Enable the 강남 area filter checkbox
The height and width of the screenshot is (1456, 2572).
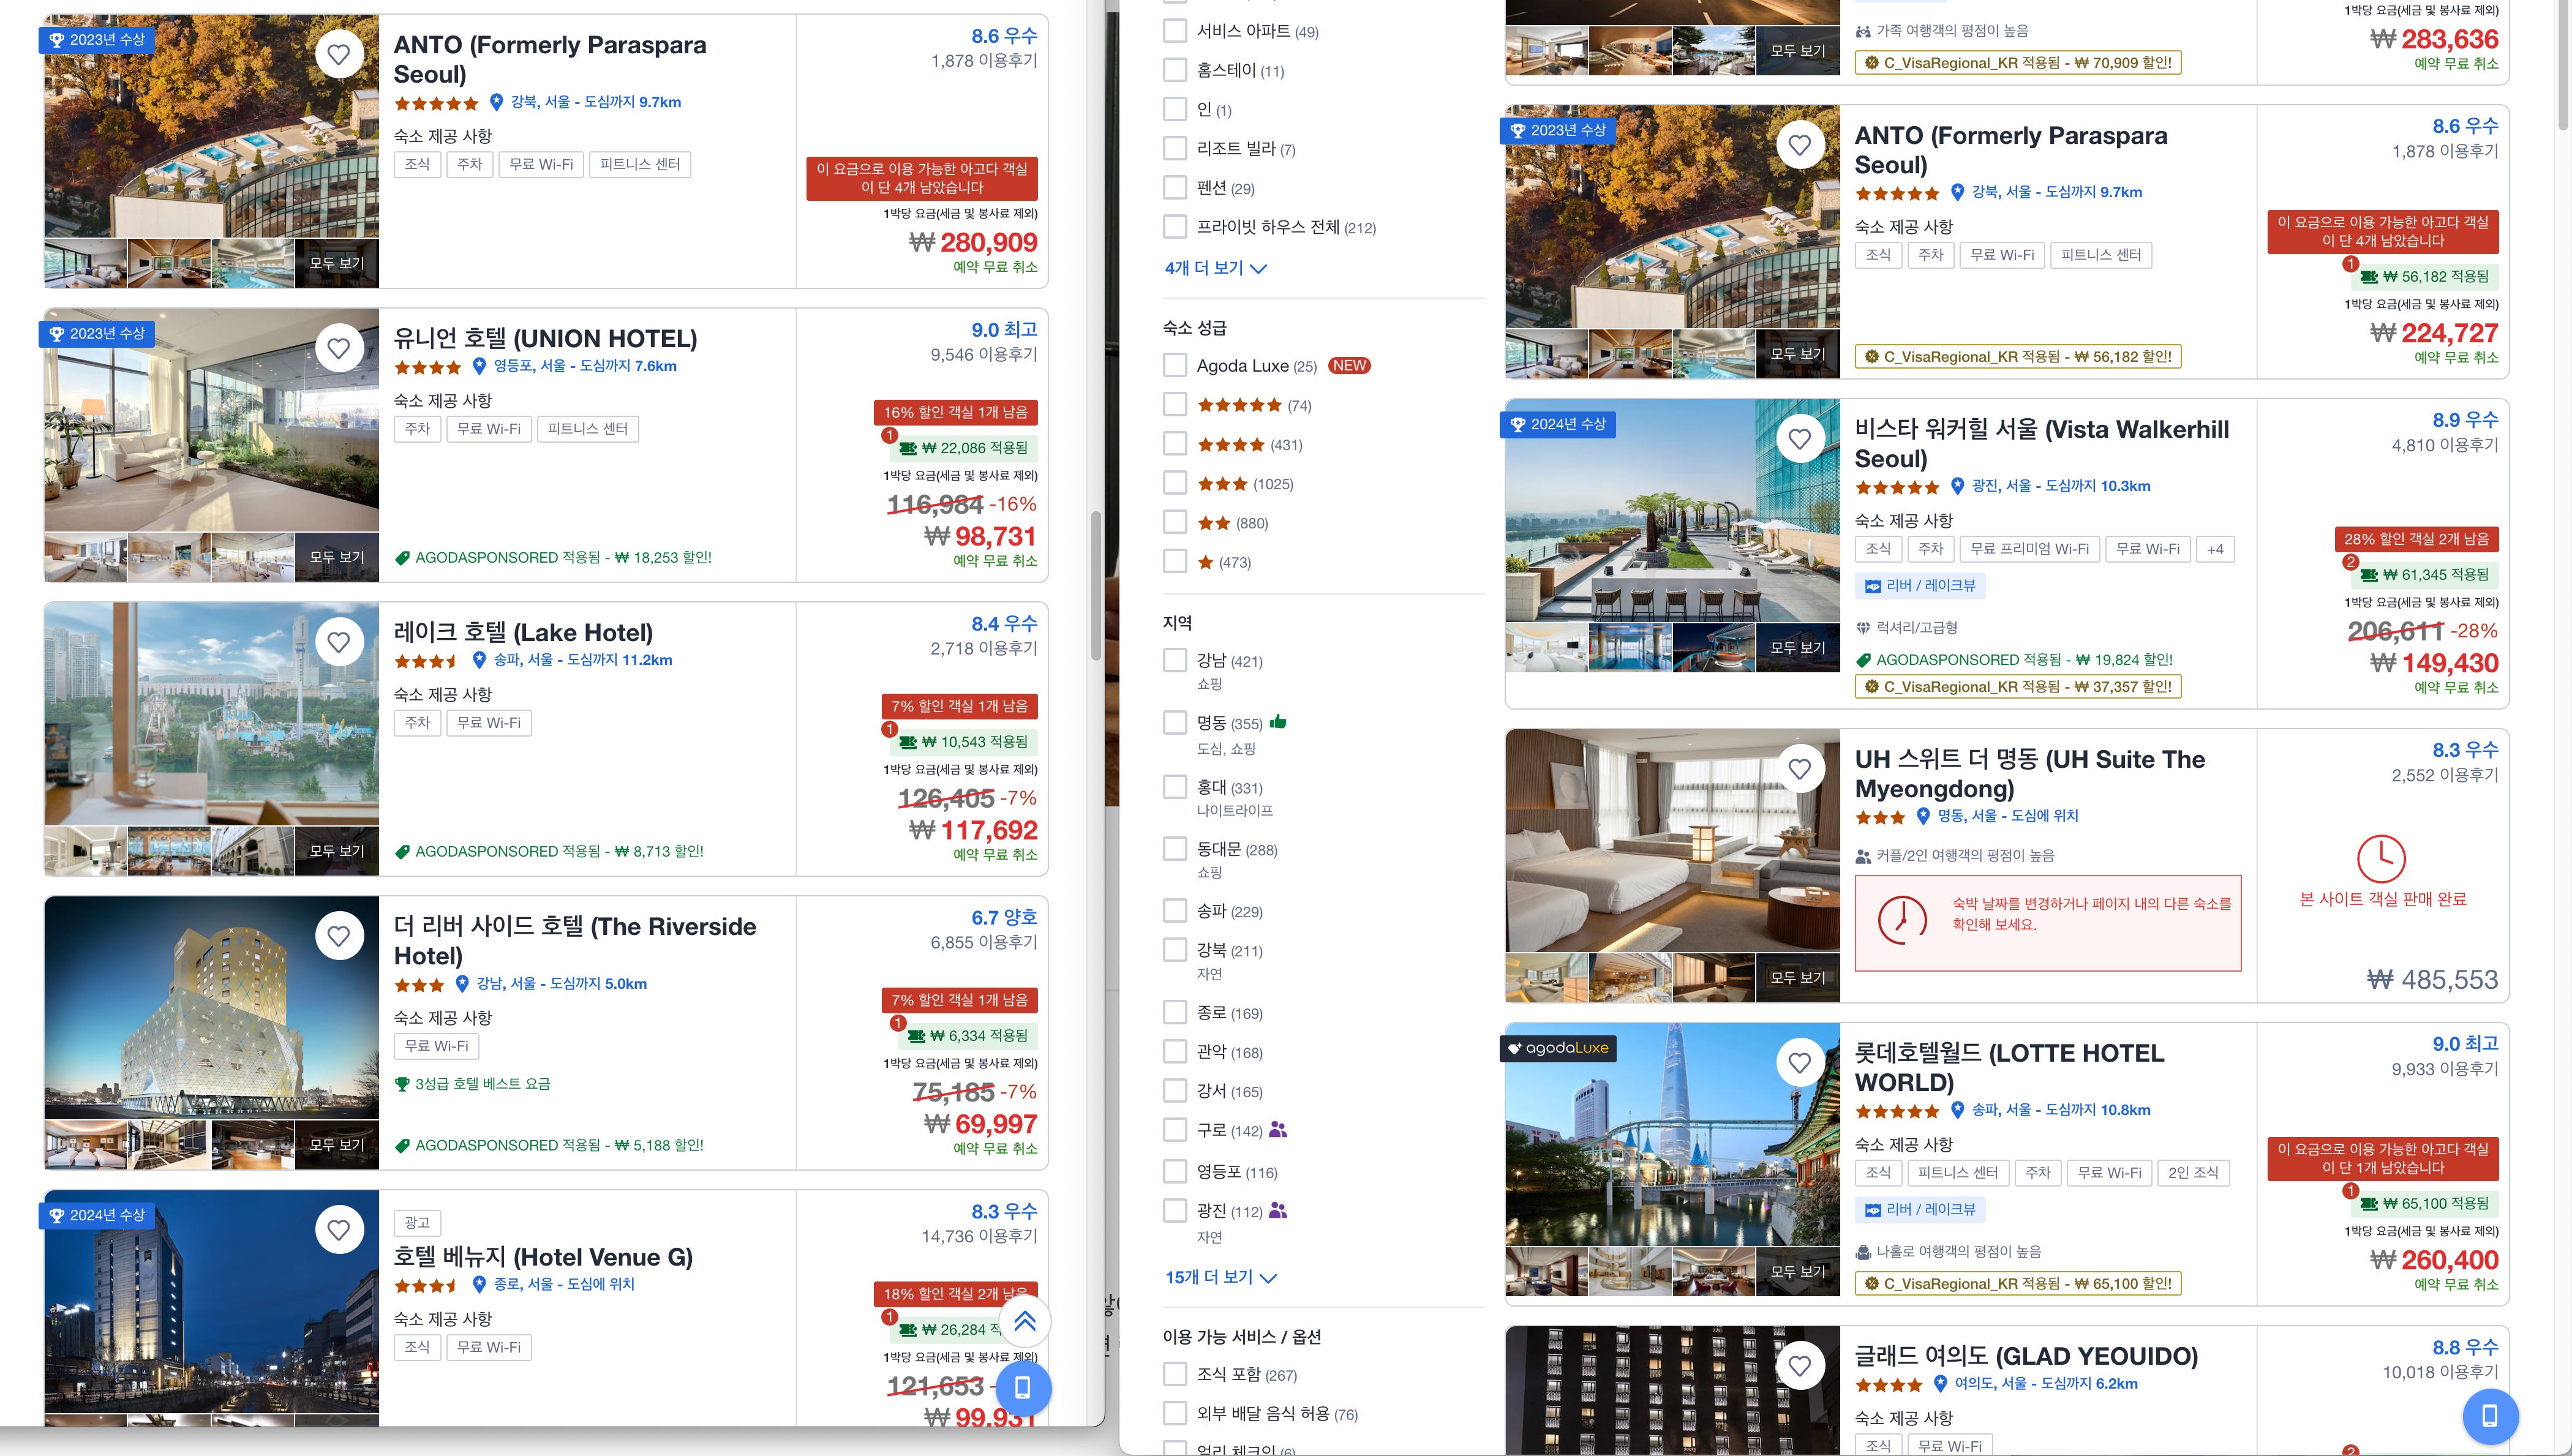(x=1175, y=661)
